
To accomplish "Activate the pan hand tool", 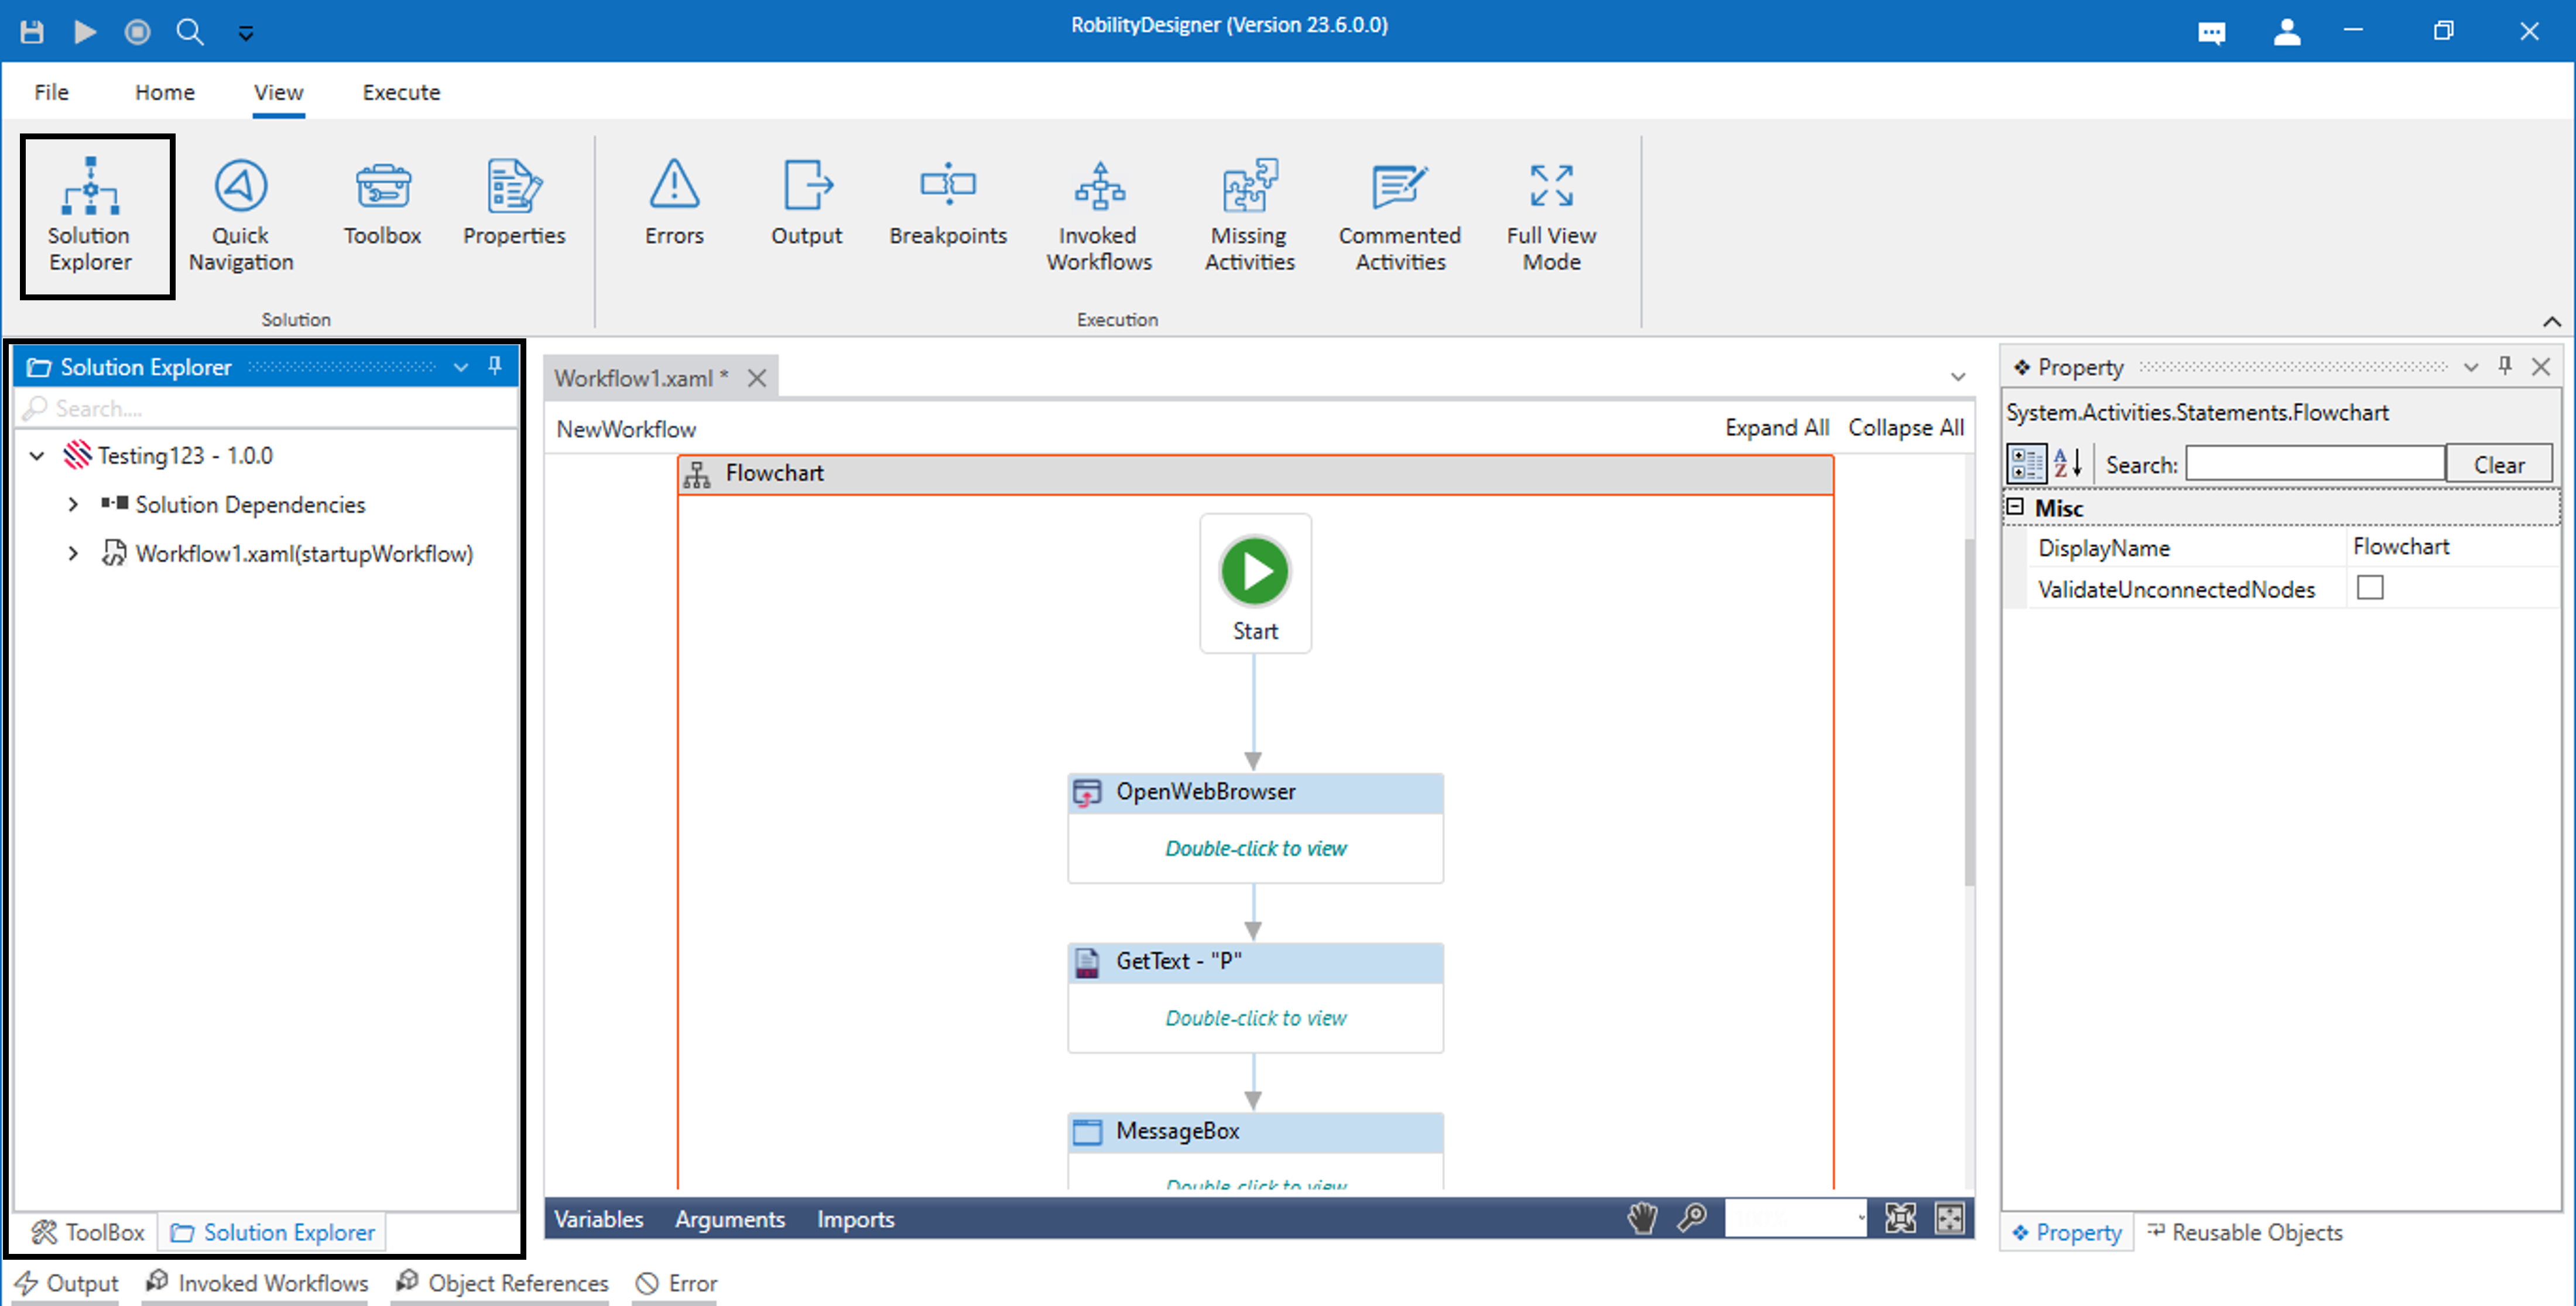I will click(x=1642, y=1218).
